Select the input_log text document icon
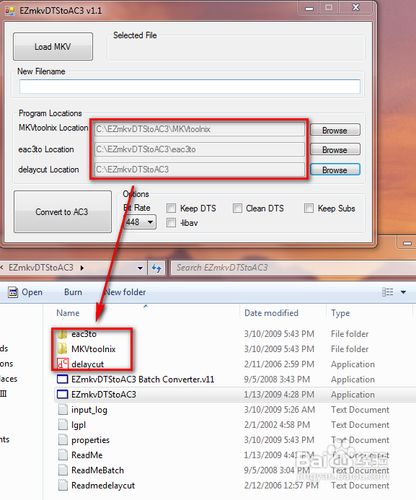 click(x=63, y=410)
